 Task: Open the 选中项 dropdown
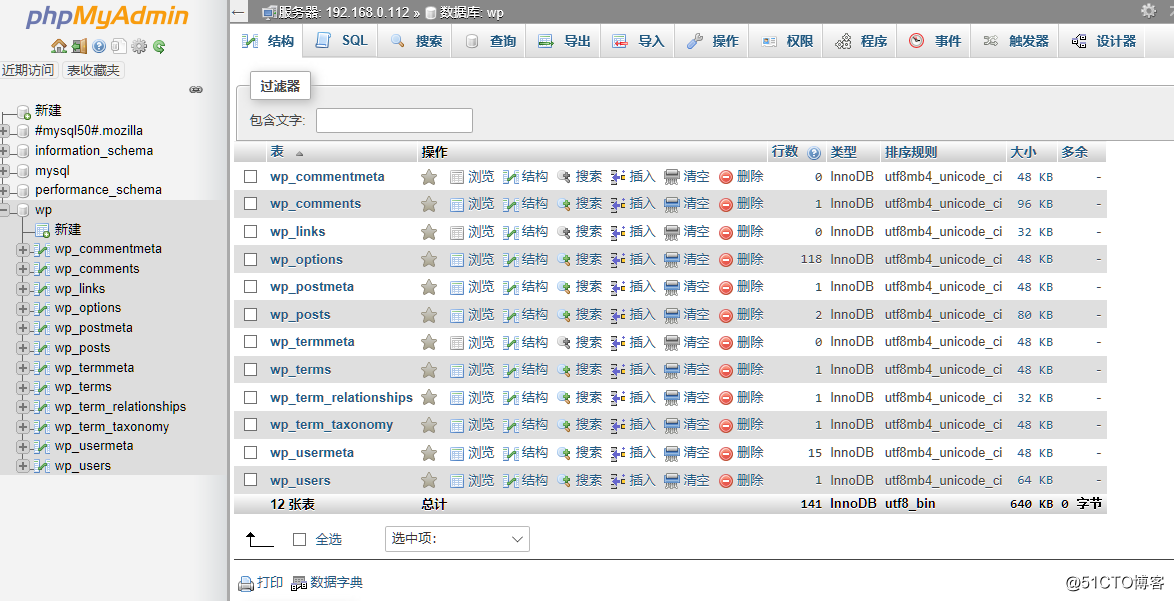point(457,539)
